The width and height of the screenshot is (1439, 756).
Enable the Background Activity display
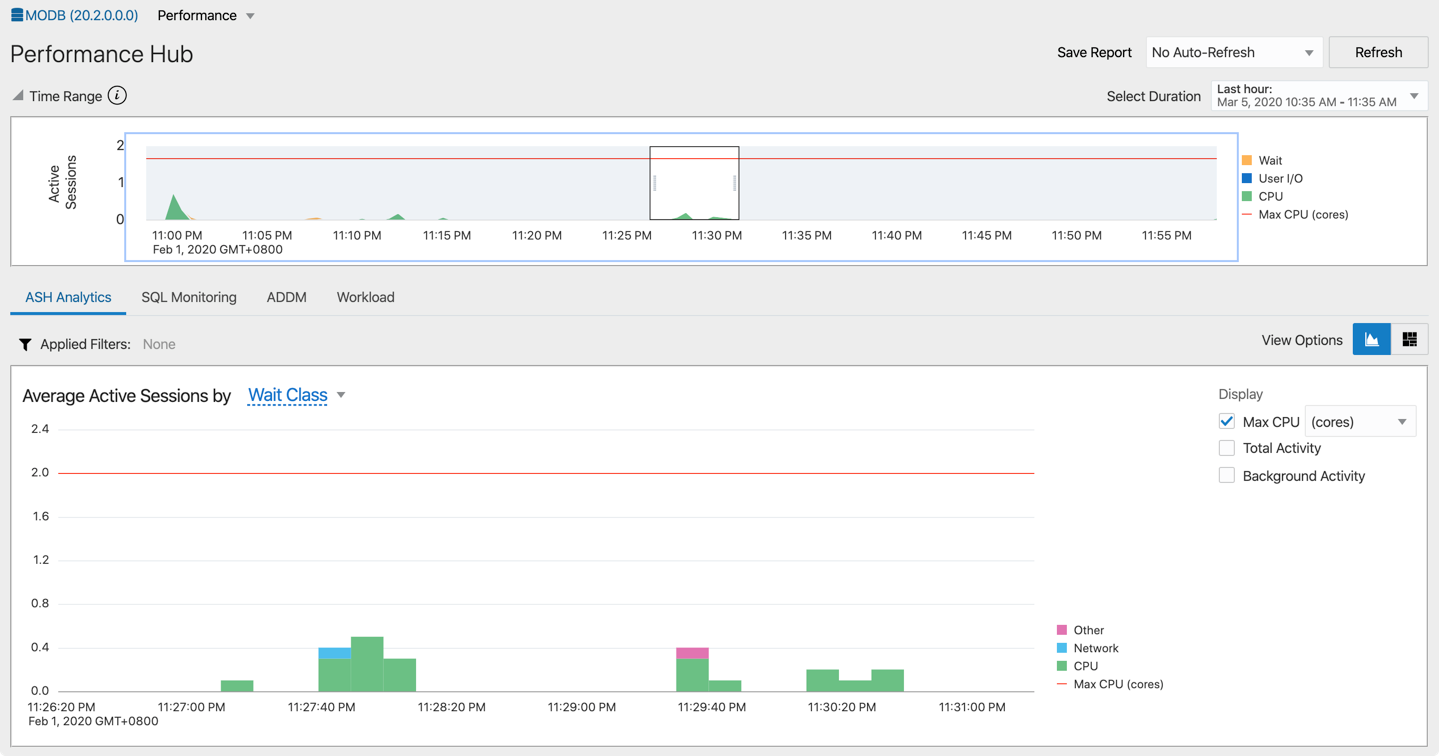click(x=1226, y=475)
